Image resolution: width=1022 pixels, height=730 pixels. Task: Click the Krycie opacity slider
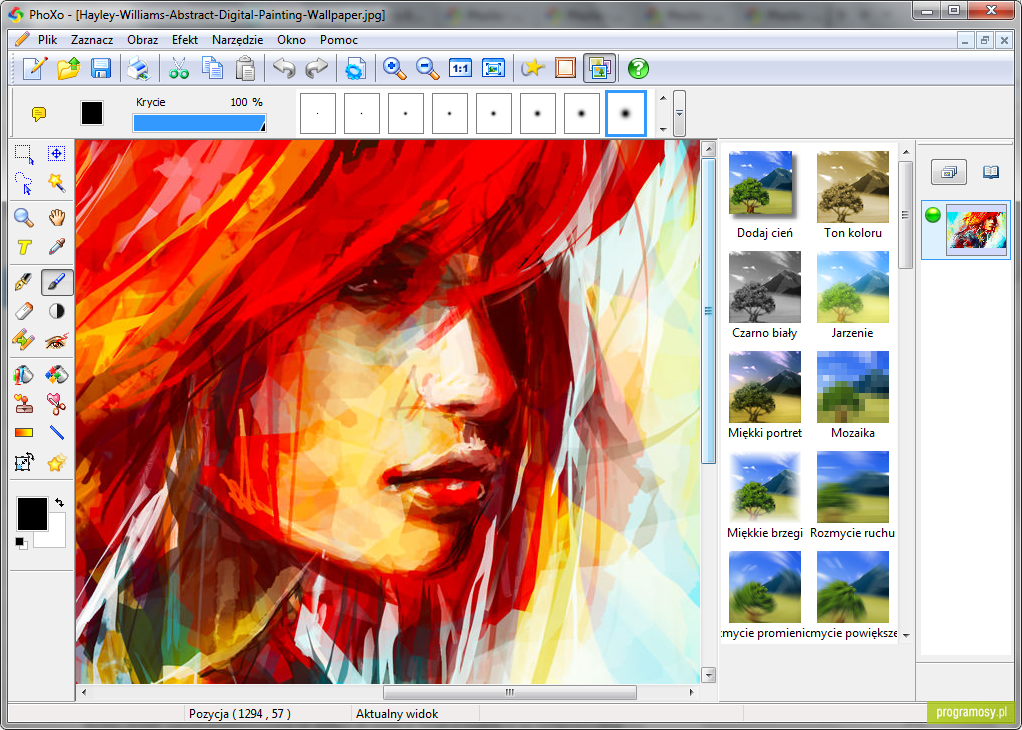[x=199, y=123]
